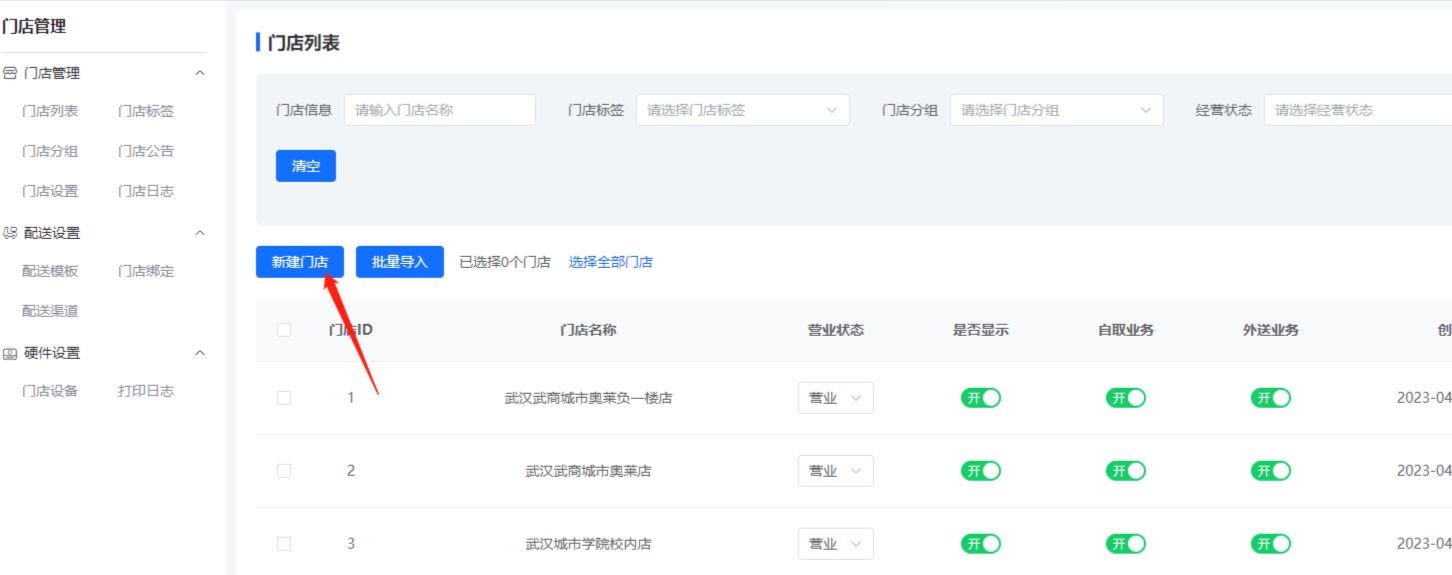Screen dimensions: 1452x575
Task: Click store name 武汉城市学院校内店
Action: coord(588,544)
